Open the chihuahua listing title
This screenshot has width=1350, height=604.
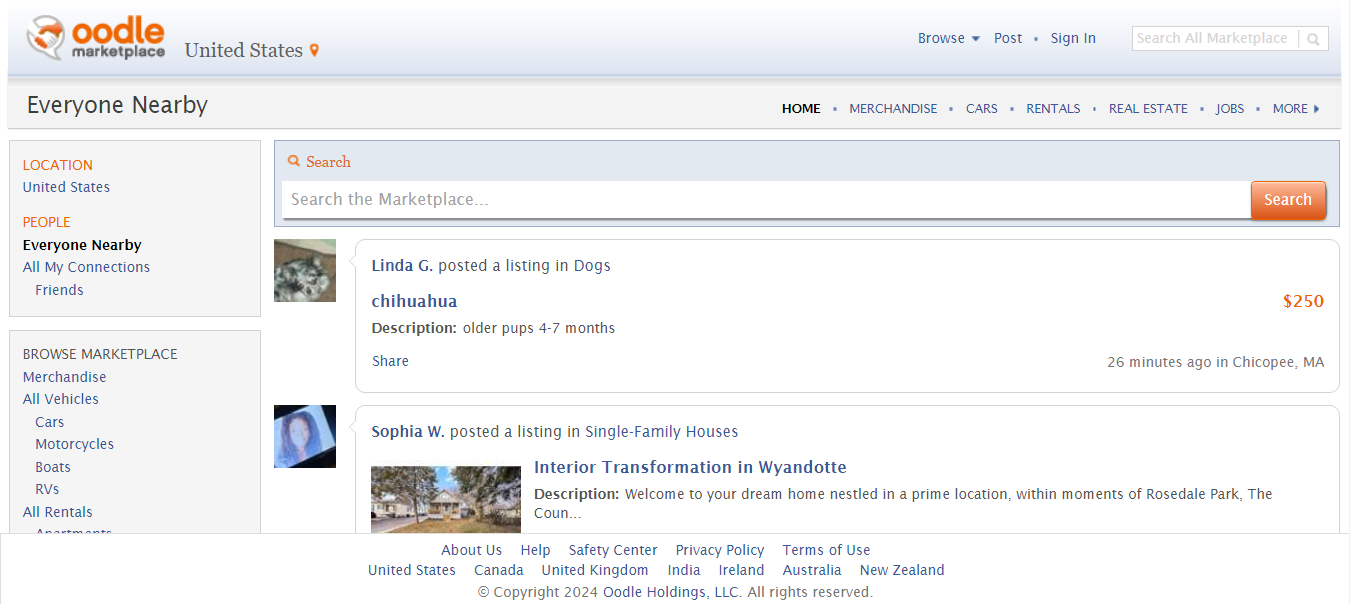[x=414, y=301]
